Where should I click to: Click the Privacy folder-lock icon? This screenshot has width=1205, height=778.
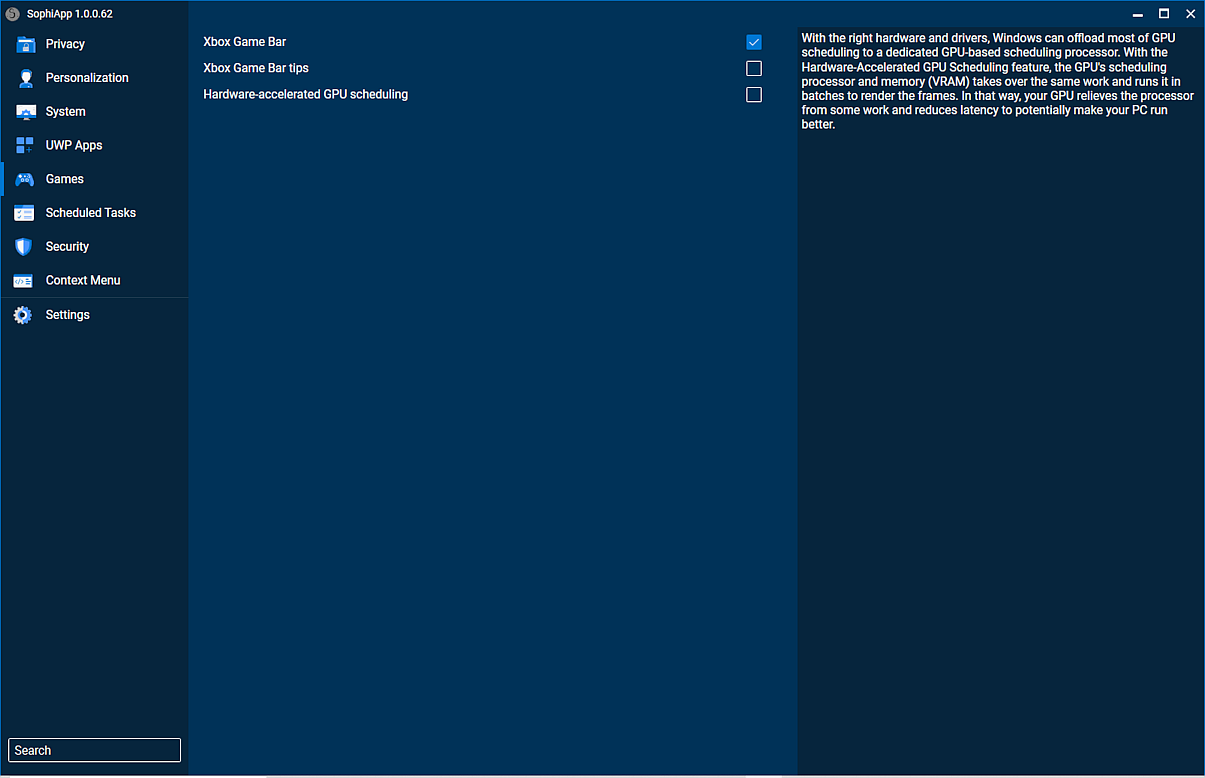pyautogui.click(x=25, y=44)
